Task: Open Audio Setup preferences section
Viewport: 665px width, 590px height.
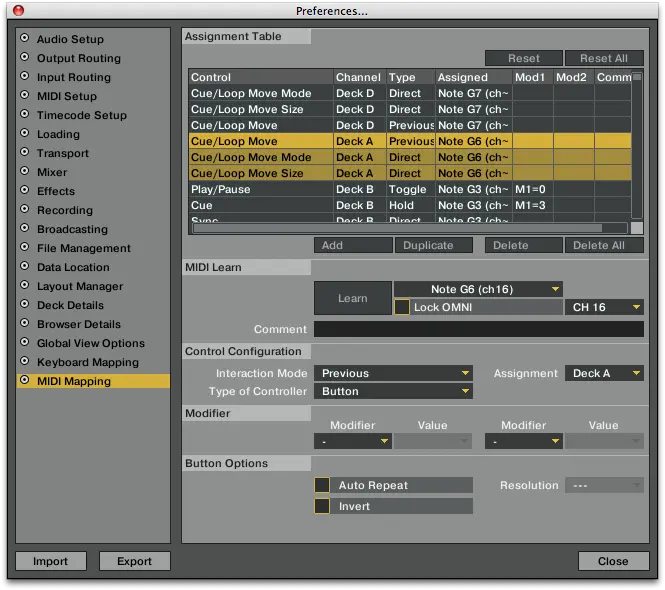Action: 70,39
